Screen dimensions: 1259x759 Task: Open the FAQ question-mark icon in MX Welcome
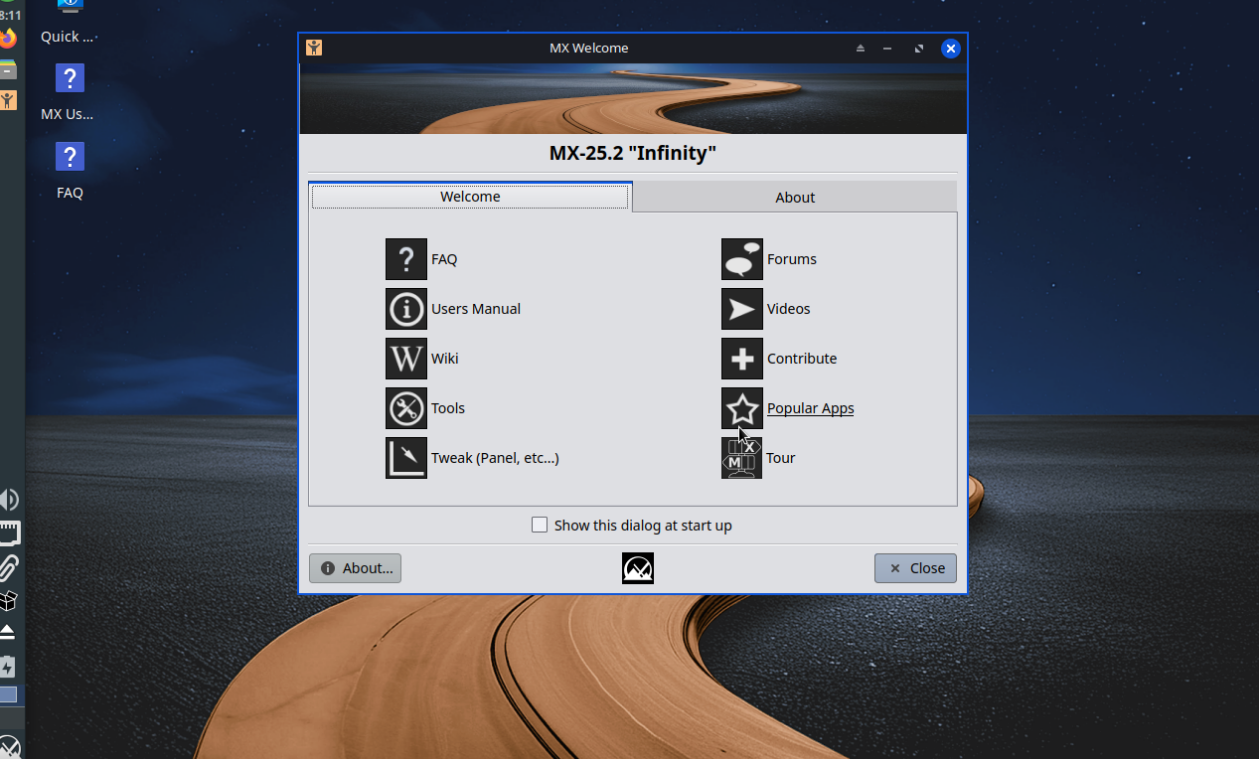point(406,259)
